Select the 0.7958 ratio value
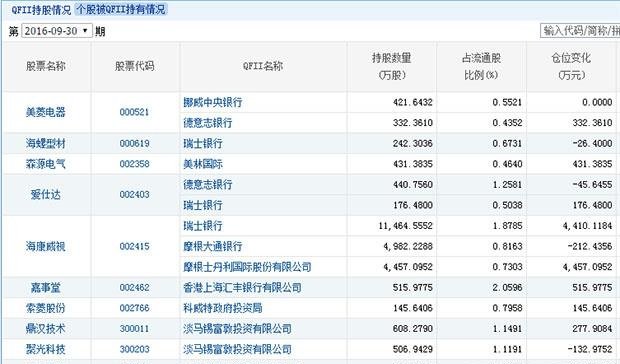Screen dimensions: 620x364 (507, 308)
